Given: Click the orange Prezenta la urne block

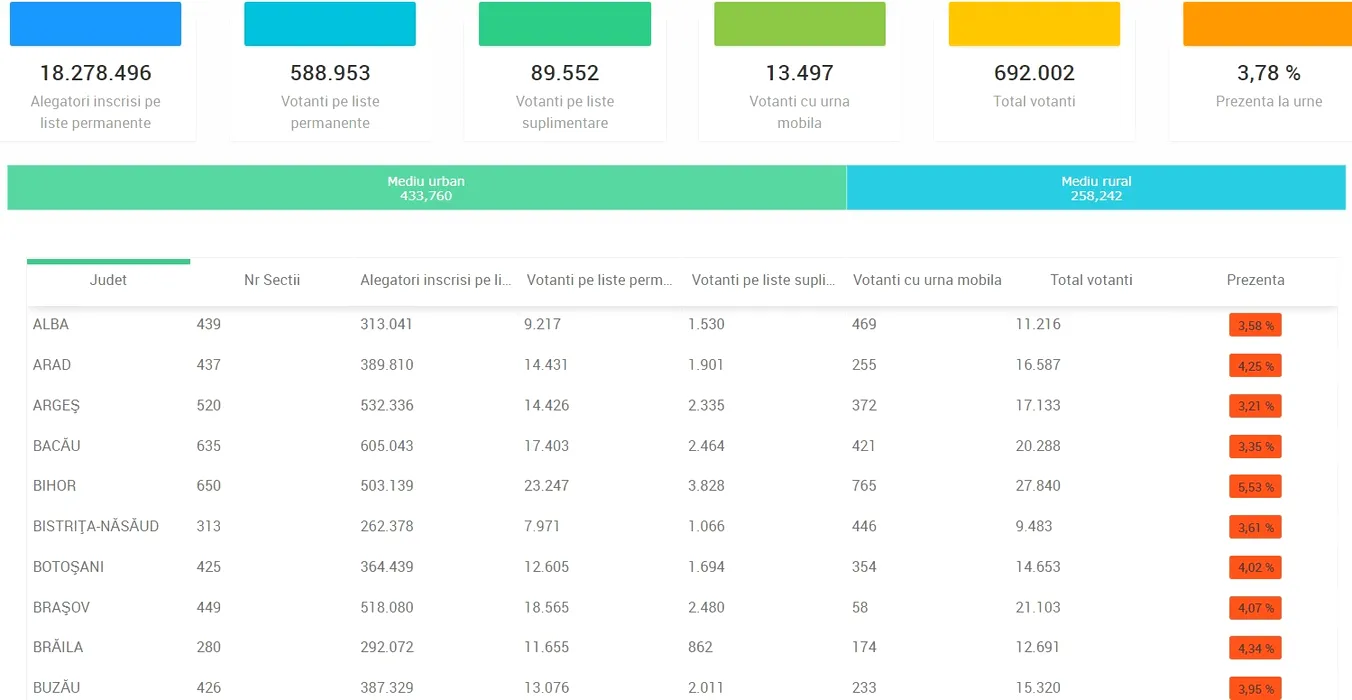Looking at the screenshot, I should (1267, 24).
